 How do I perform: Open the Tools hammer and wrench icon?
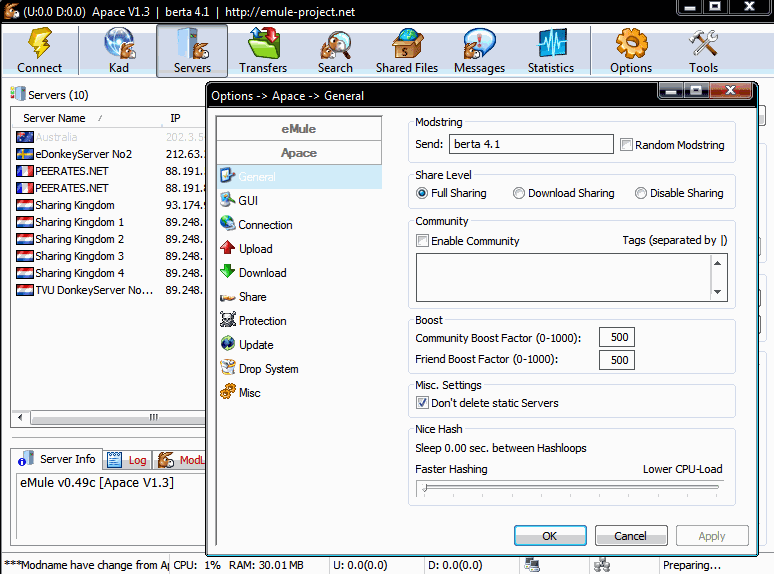coord(703,43)
